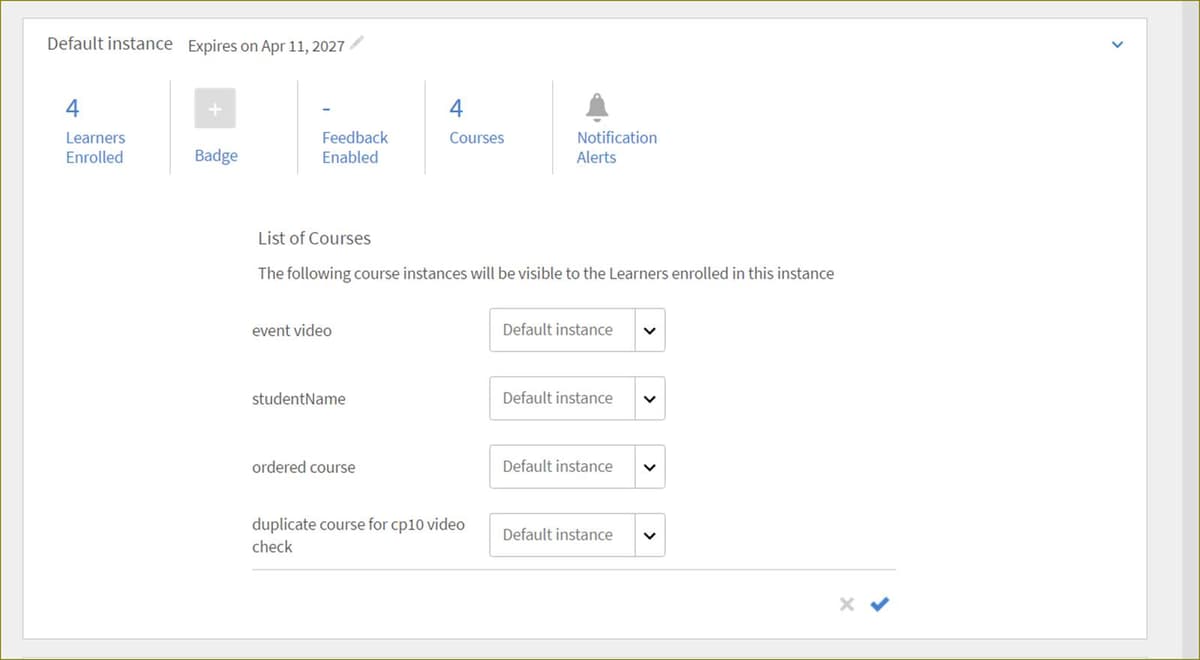Click the Feedback Enabled dash indicator
The height and width of the screenshot is (660, 1200).
pos(325,108)
